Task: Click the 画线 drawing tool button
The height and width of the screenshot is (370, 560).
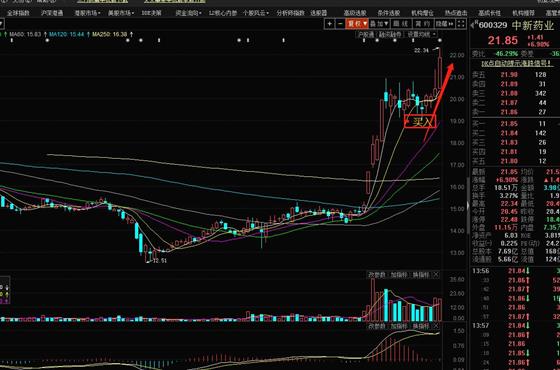Action: tap(401, 24)
